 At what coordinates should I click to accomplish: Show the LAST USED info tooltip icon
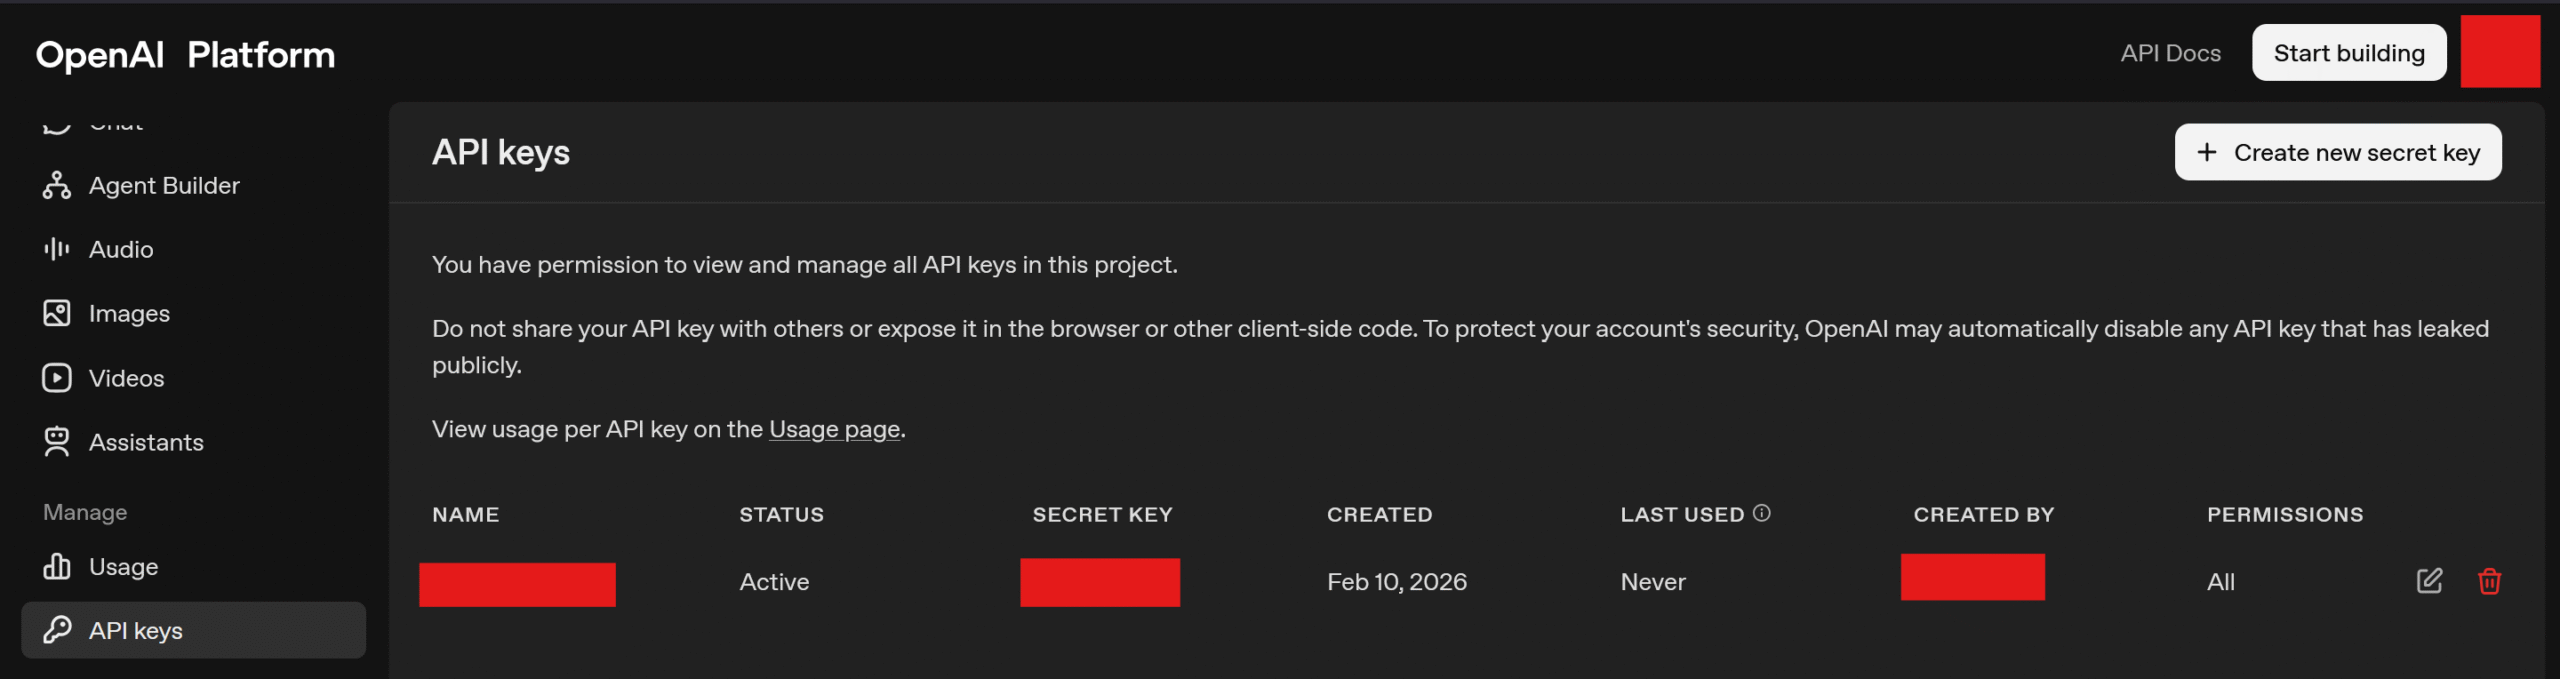1762,513
